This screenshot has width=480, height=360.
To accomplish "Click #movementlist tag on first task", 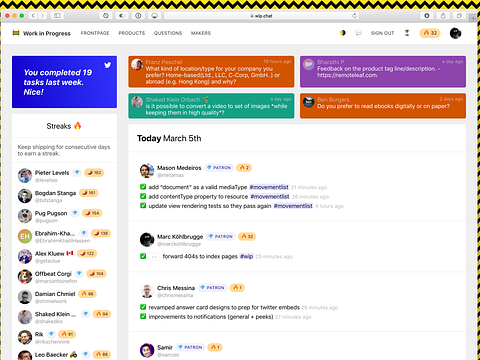I will pyautogui.click(x=269, y=187).
